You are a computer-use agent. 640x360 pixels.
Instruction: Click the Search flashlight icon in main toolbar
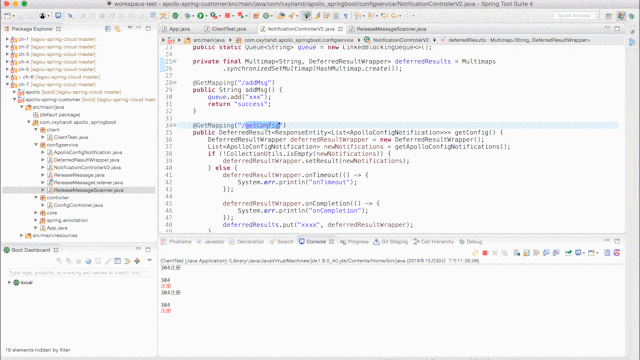[x=291, y=16]
